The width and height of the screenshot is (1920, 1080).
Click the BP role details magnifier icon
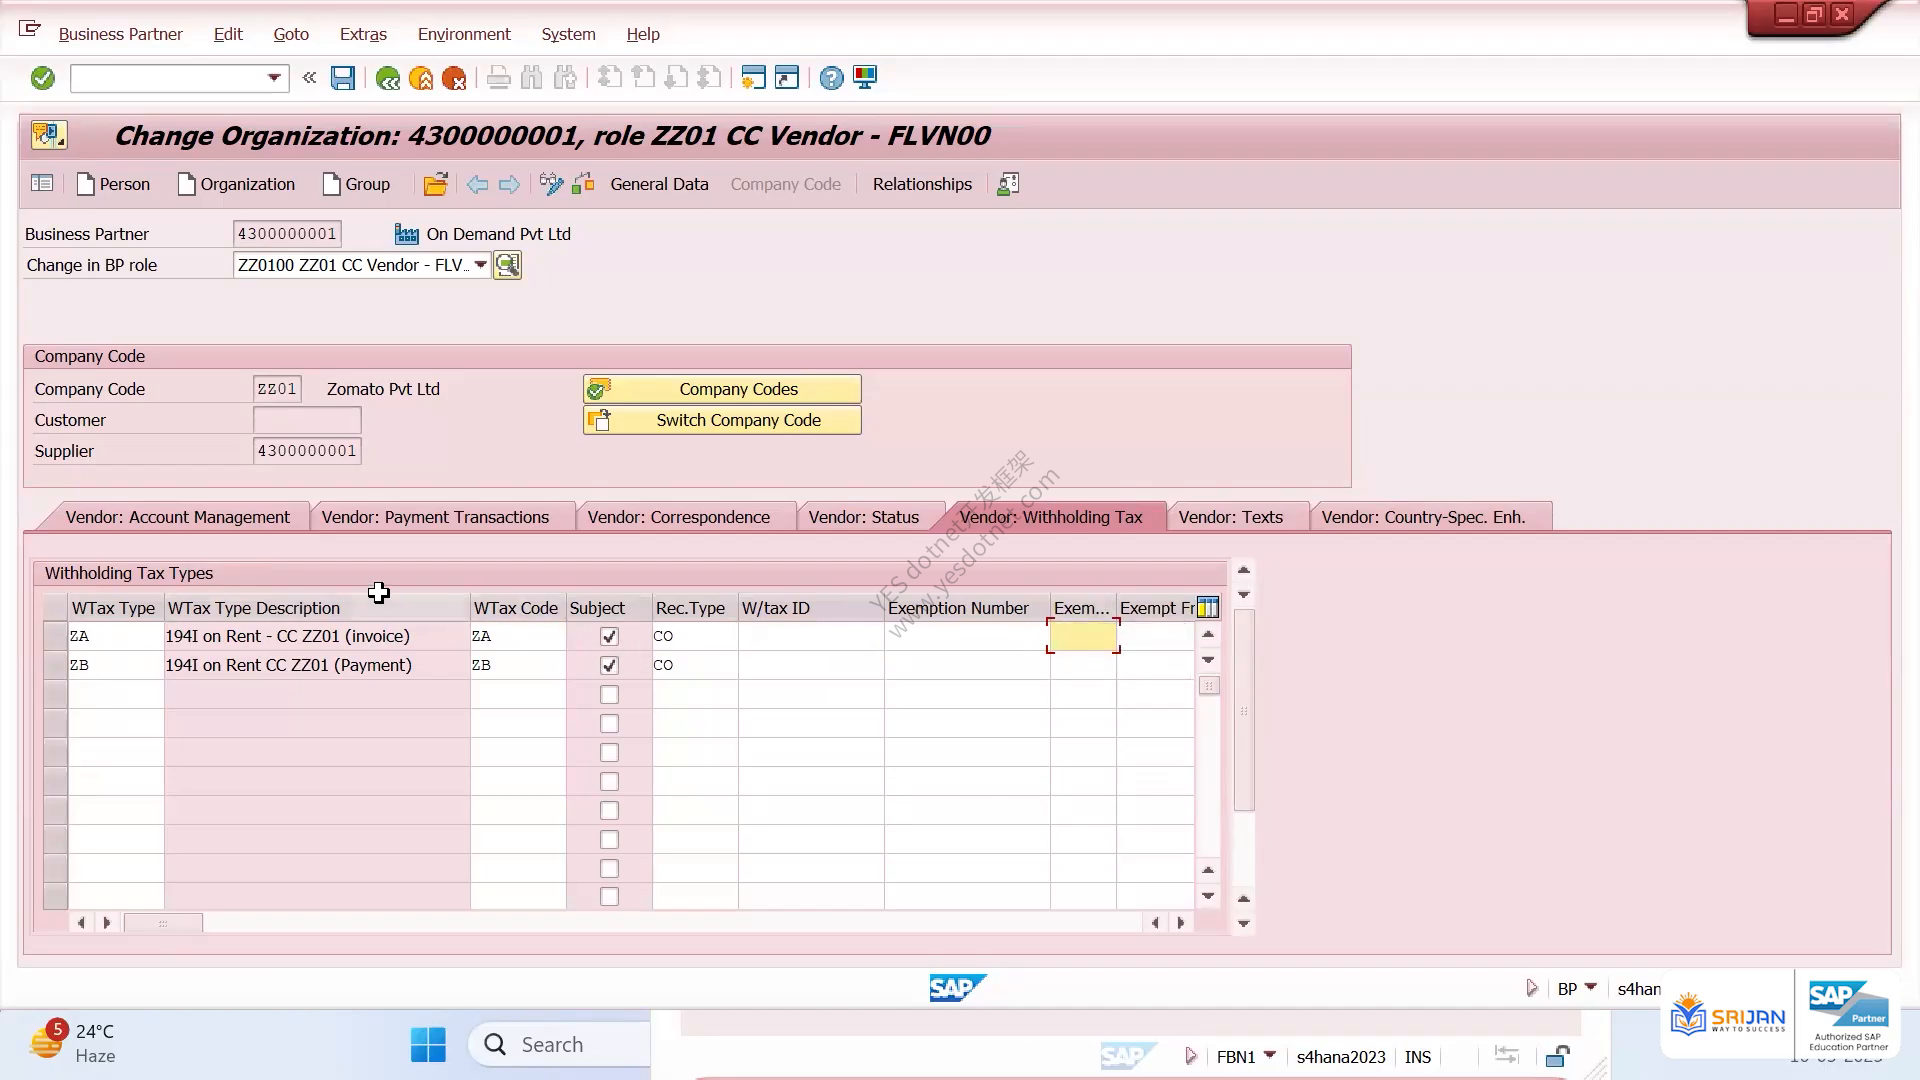pyautogui.click(x=507, y=265)
